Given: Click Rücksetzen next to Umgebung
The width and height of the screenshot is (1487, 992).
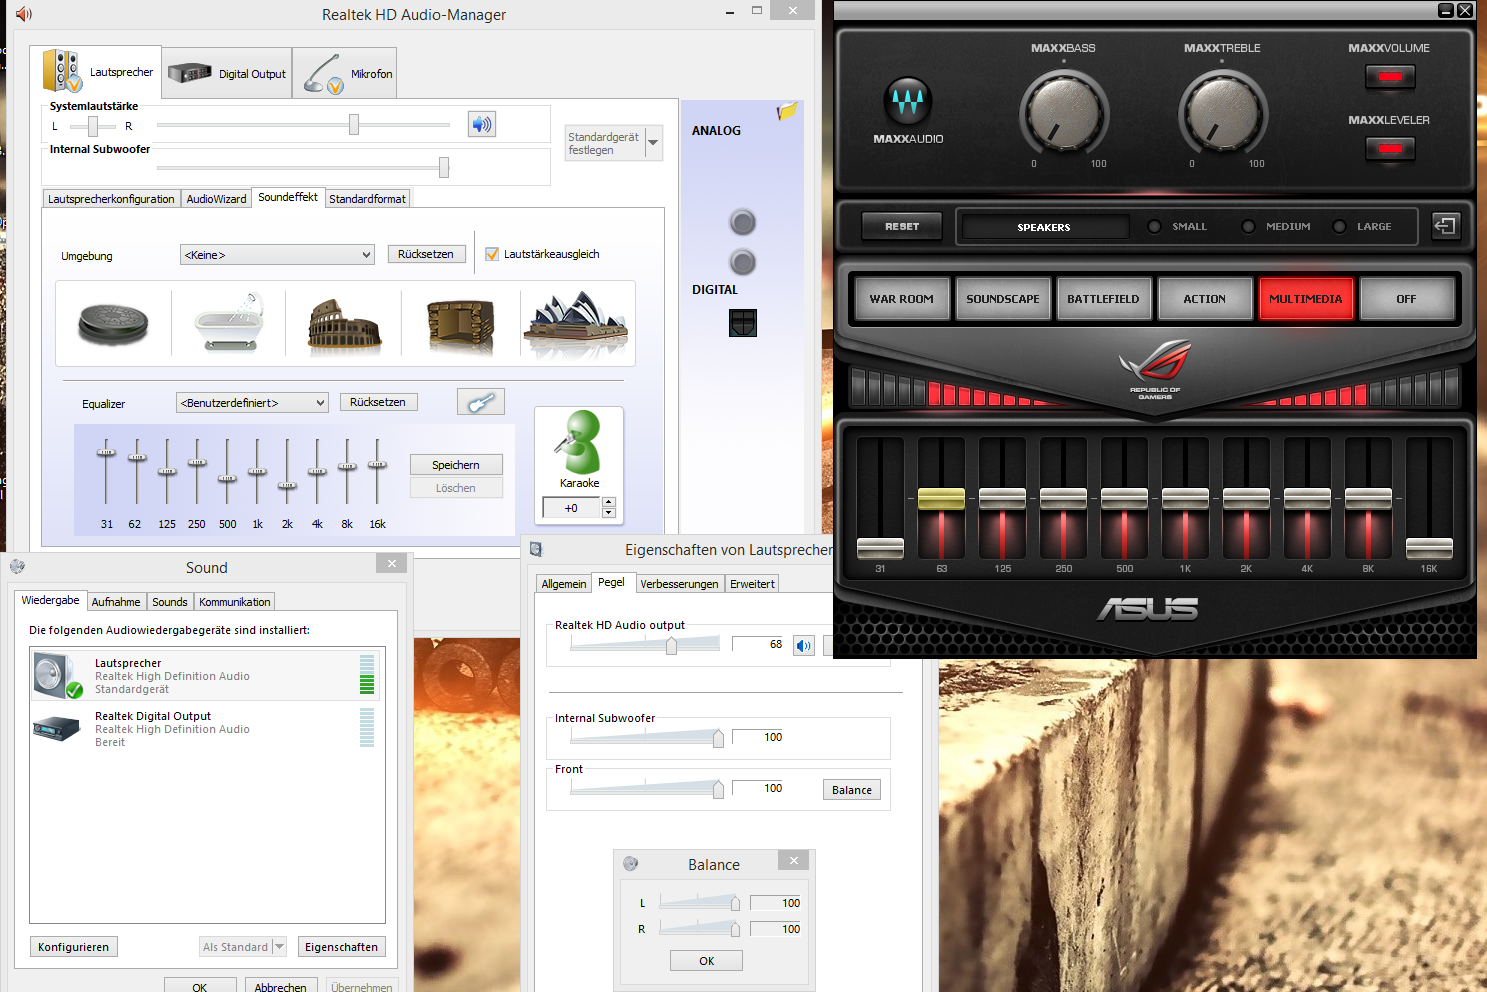Looking at the screenshot, I should pos(426,254).
